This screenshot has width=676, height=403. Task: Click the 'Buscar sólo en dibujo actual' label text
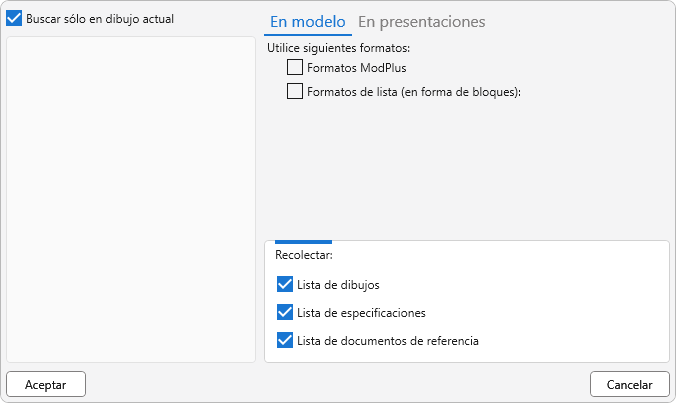click(100, 19)
